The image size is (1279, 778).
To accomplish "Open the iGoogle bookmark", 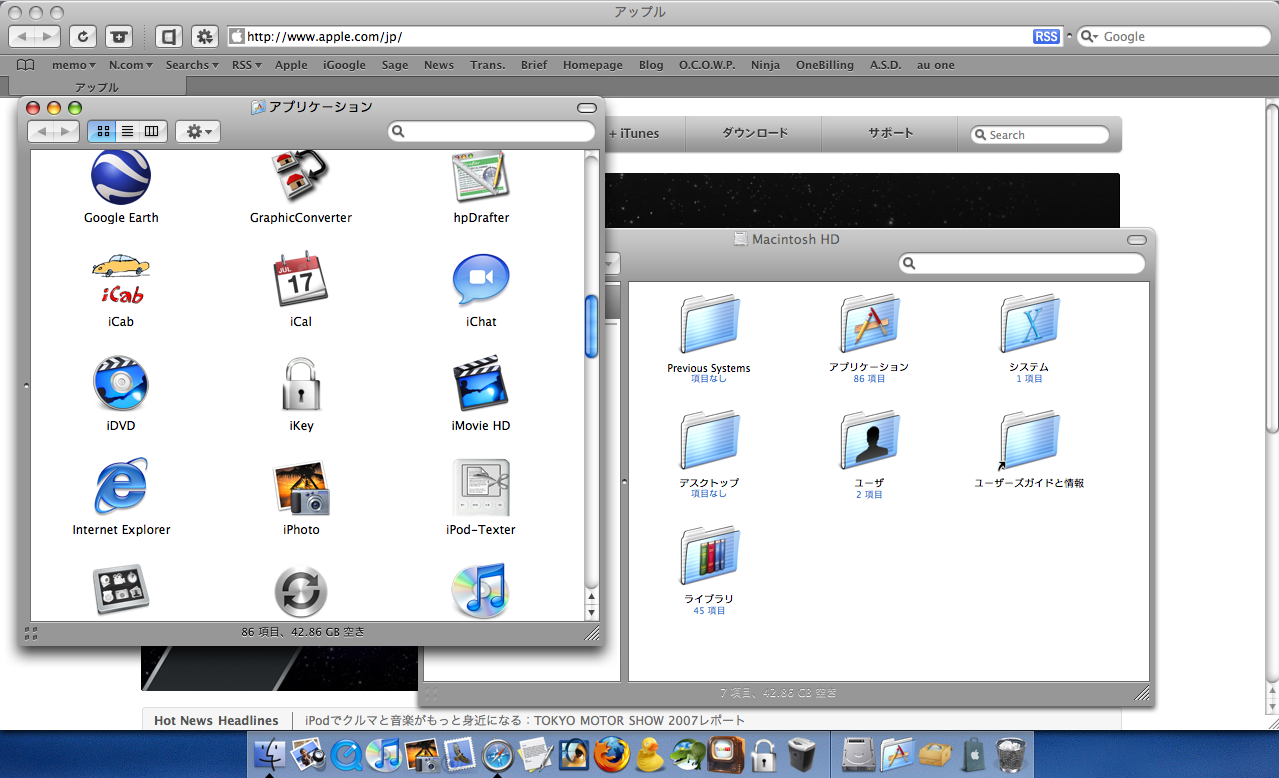I will pyautogui.click(x=344, y=65).
